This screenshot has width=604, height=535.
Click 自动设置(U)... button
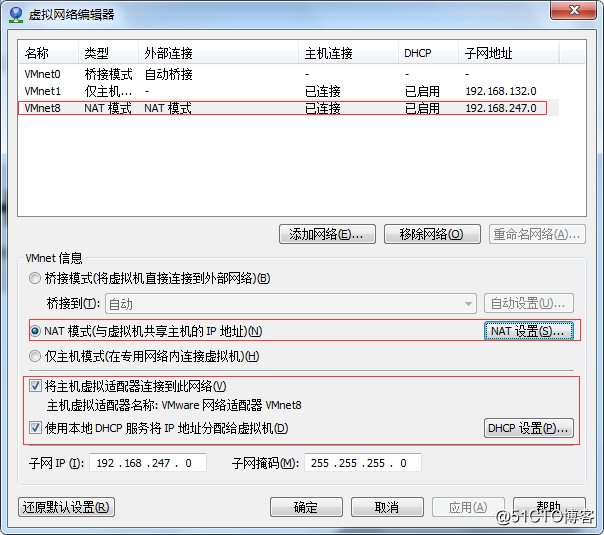coord(528,304)
